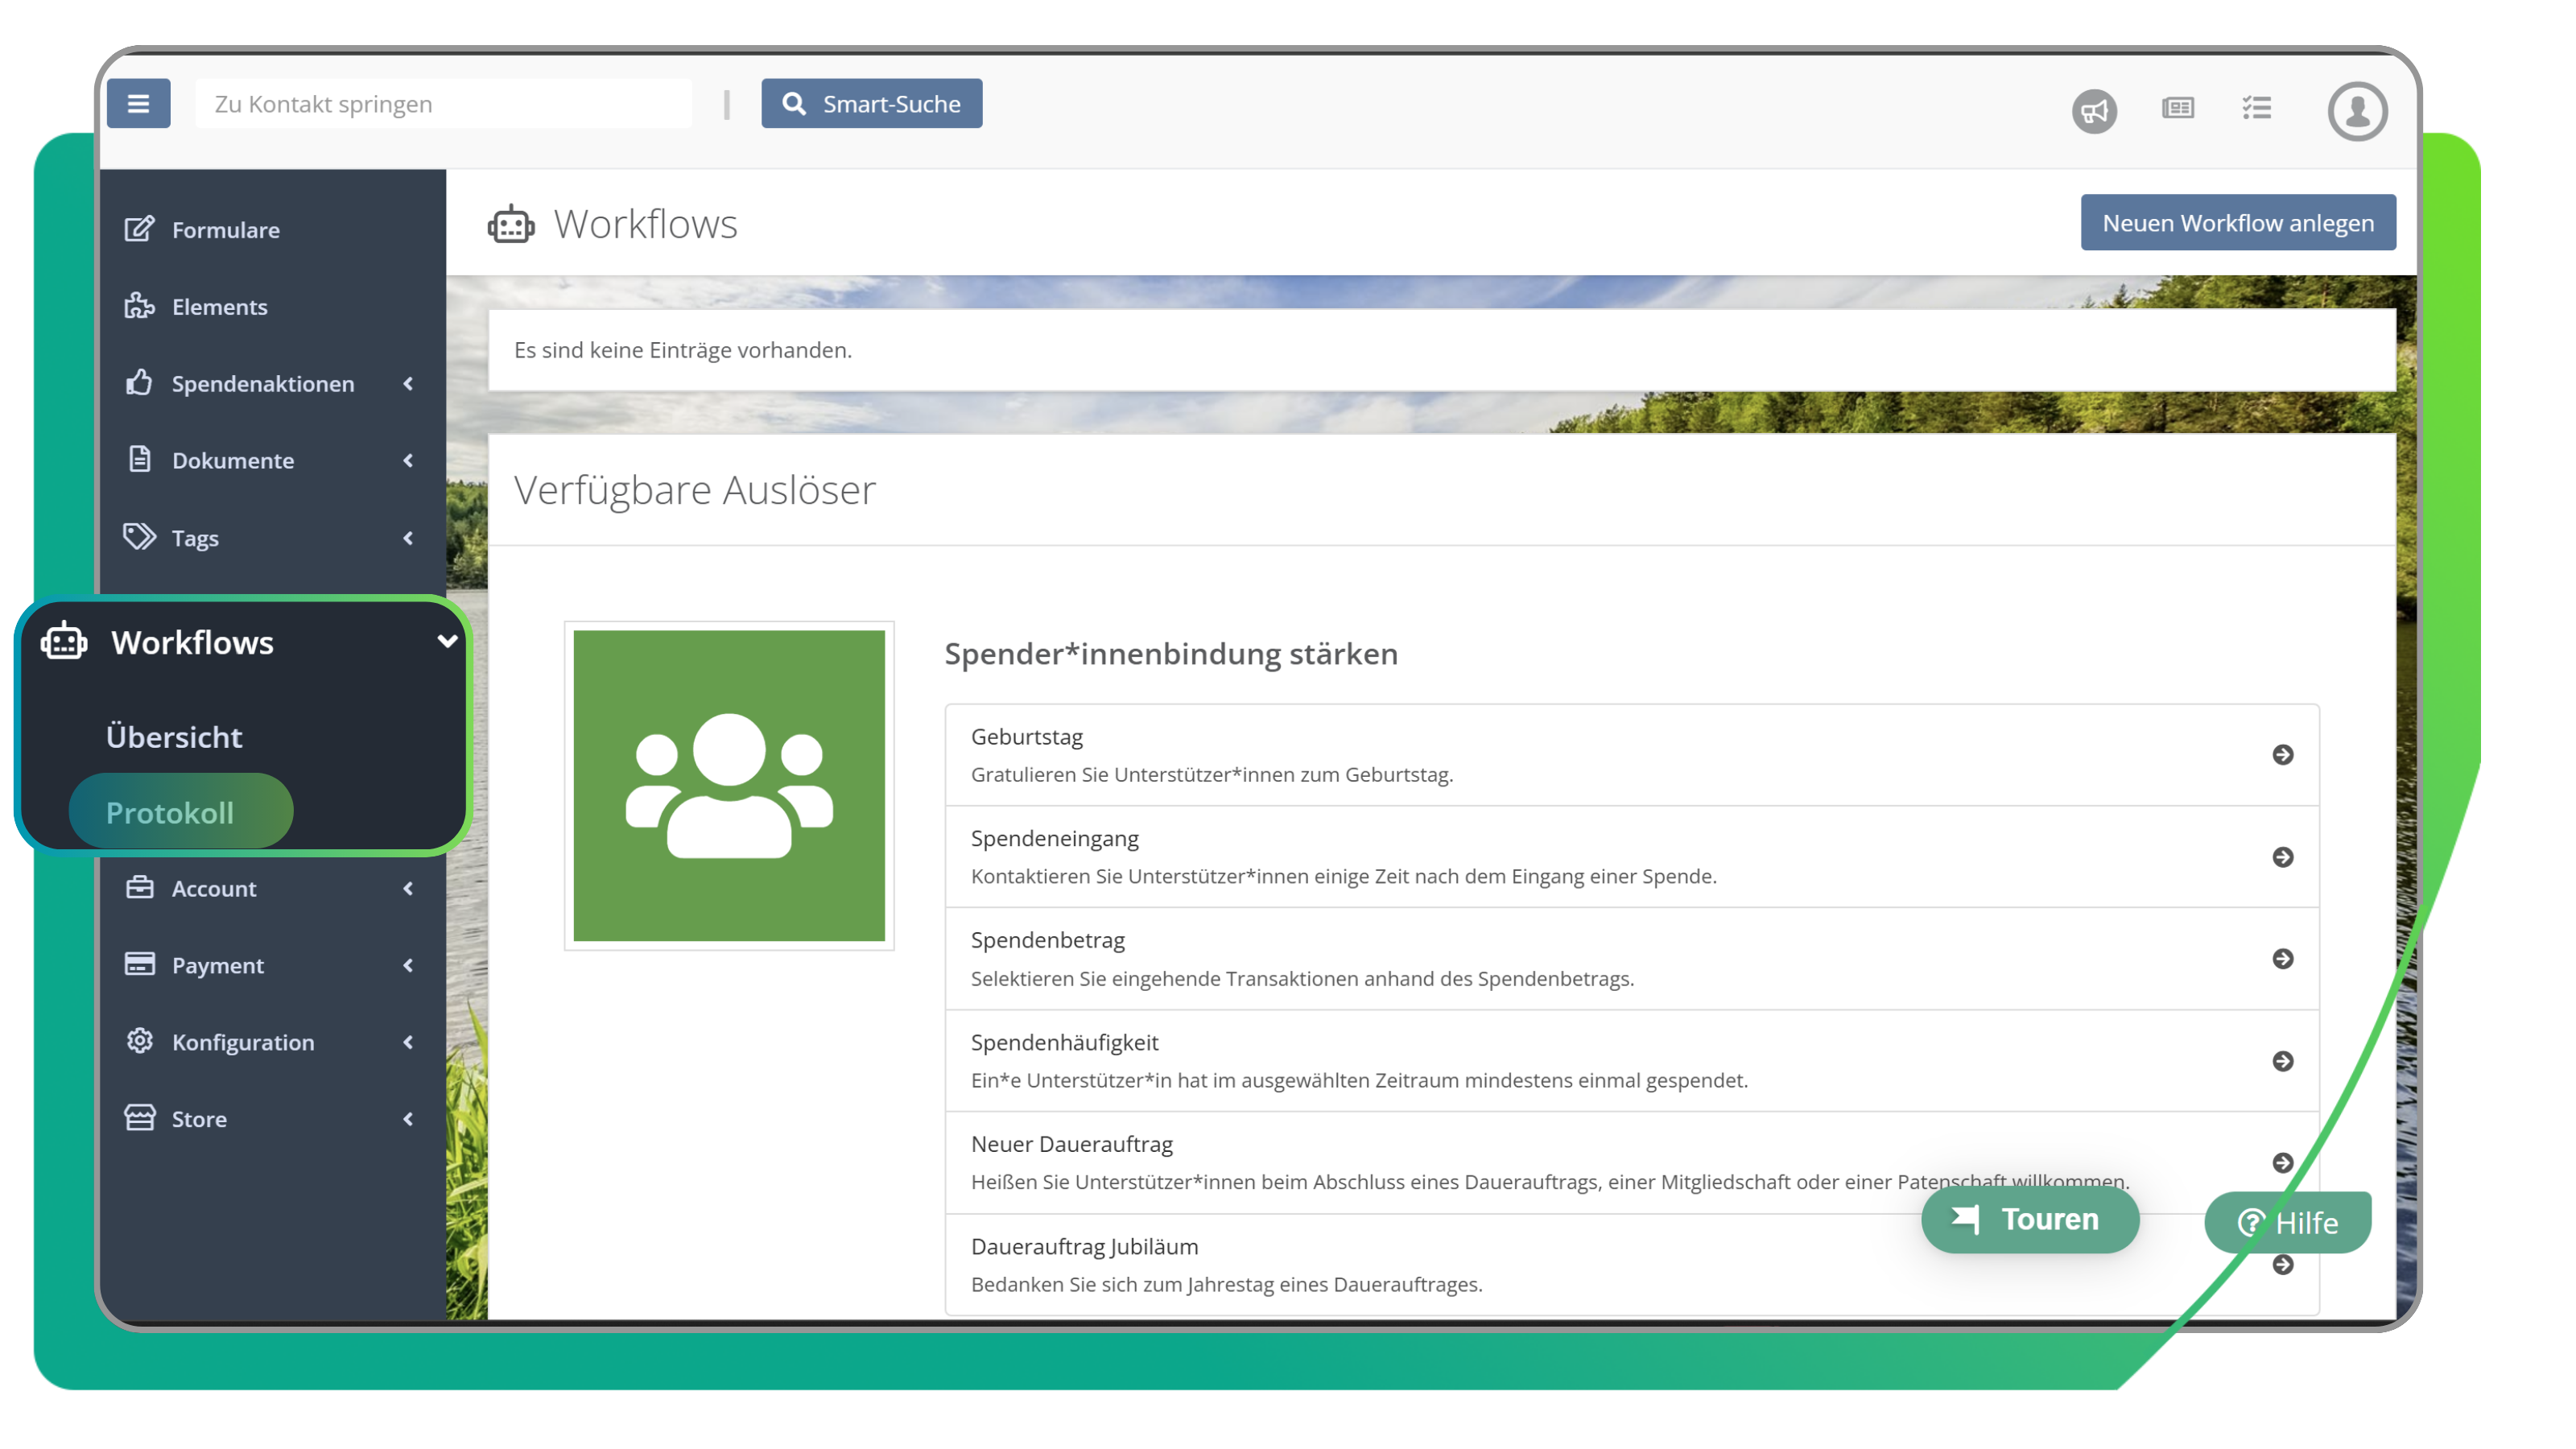The width and height of the screenshot is (2576, 1449).
Task: Open the task checklist icon
Action: [2257, 110]
